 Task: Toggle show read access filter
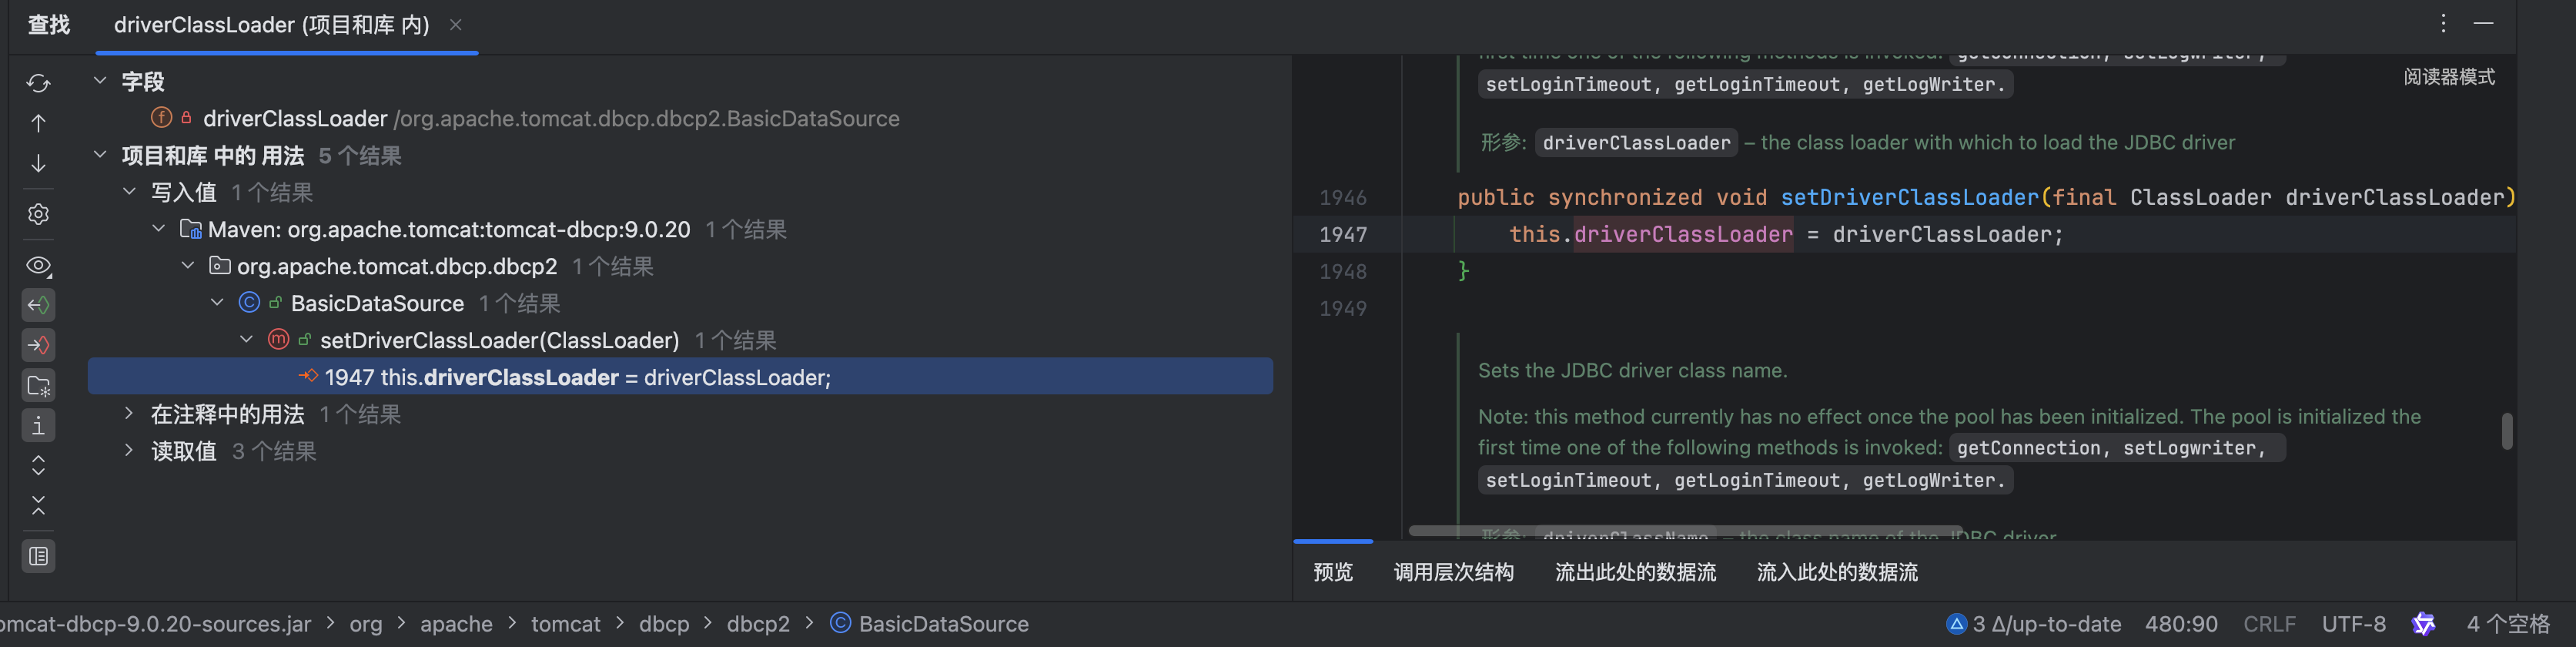click(38, 305)
